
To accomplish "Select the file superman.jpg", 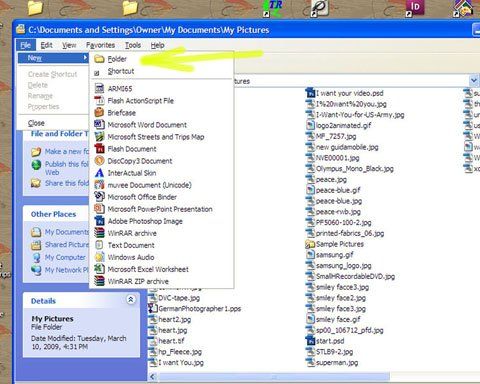I will 332,363.
